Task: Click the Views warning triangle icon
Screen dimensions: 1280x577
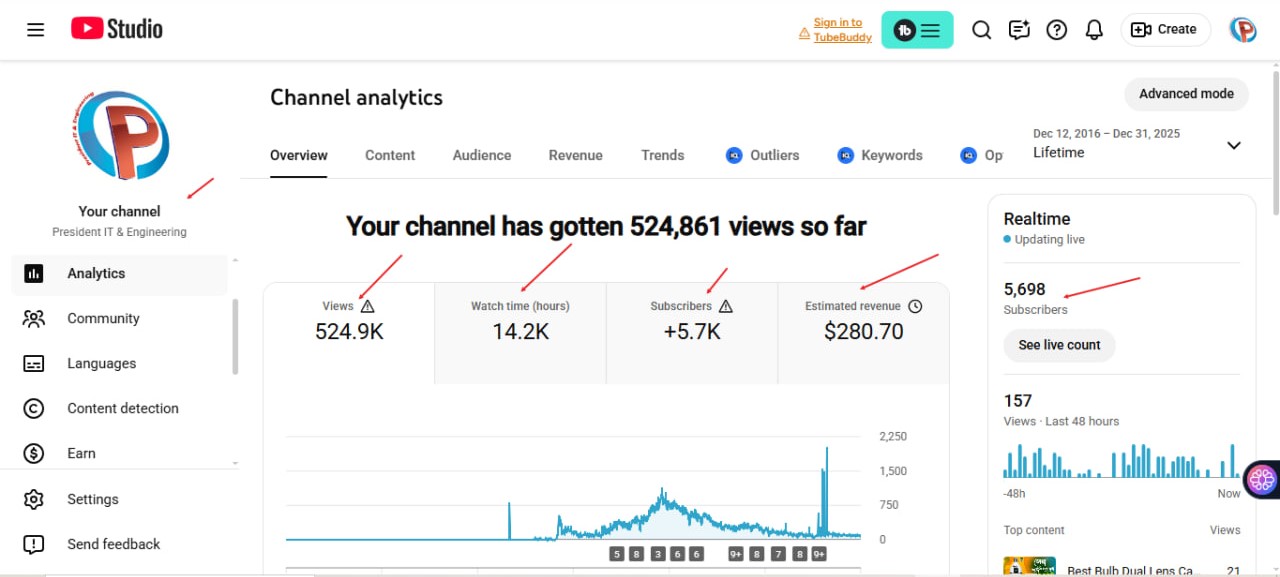Action: pyautogui.click(x=367, y=306)
